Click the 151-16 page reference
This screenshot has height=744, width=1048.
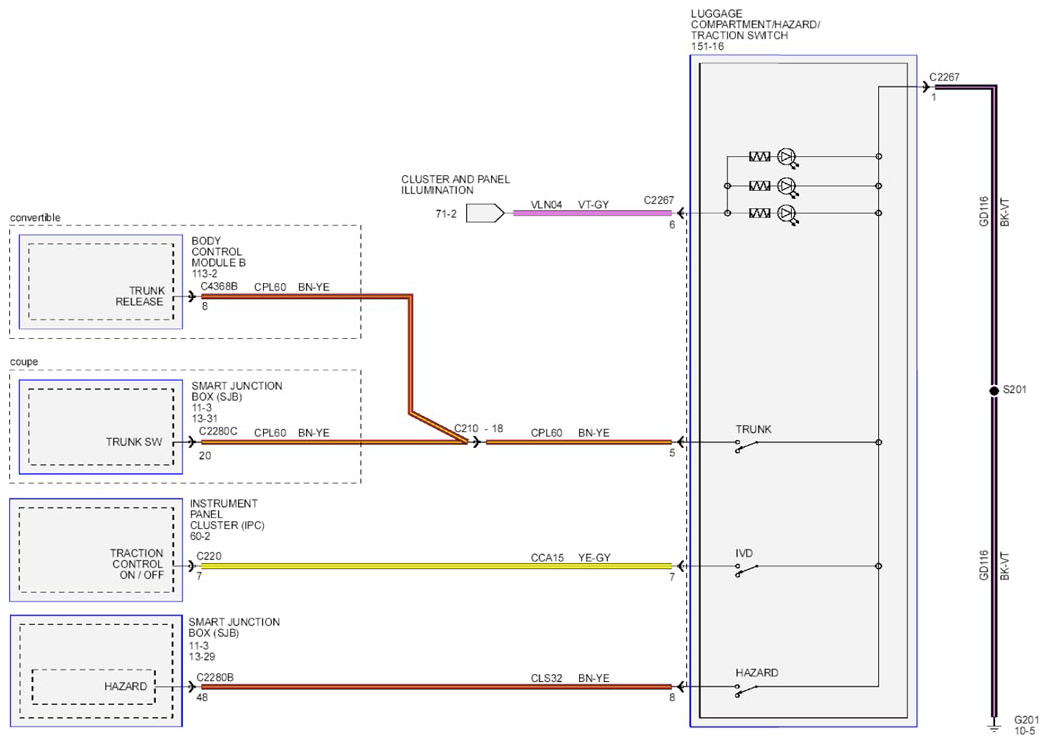click(x=707, y=47)
